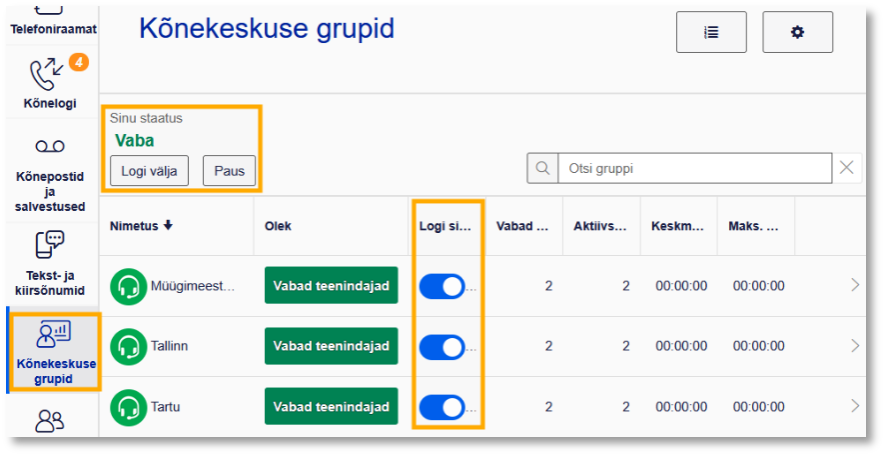Open settings with the gear icon
The width and height of the screenshot is (889, 461).
(797, 32)
